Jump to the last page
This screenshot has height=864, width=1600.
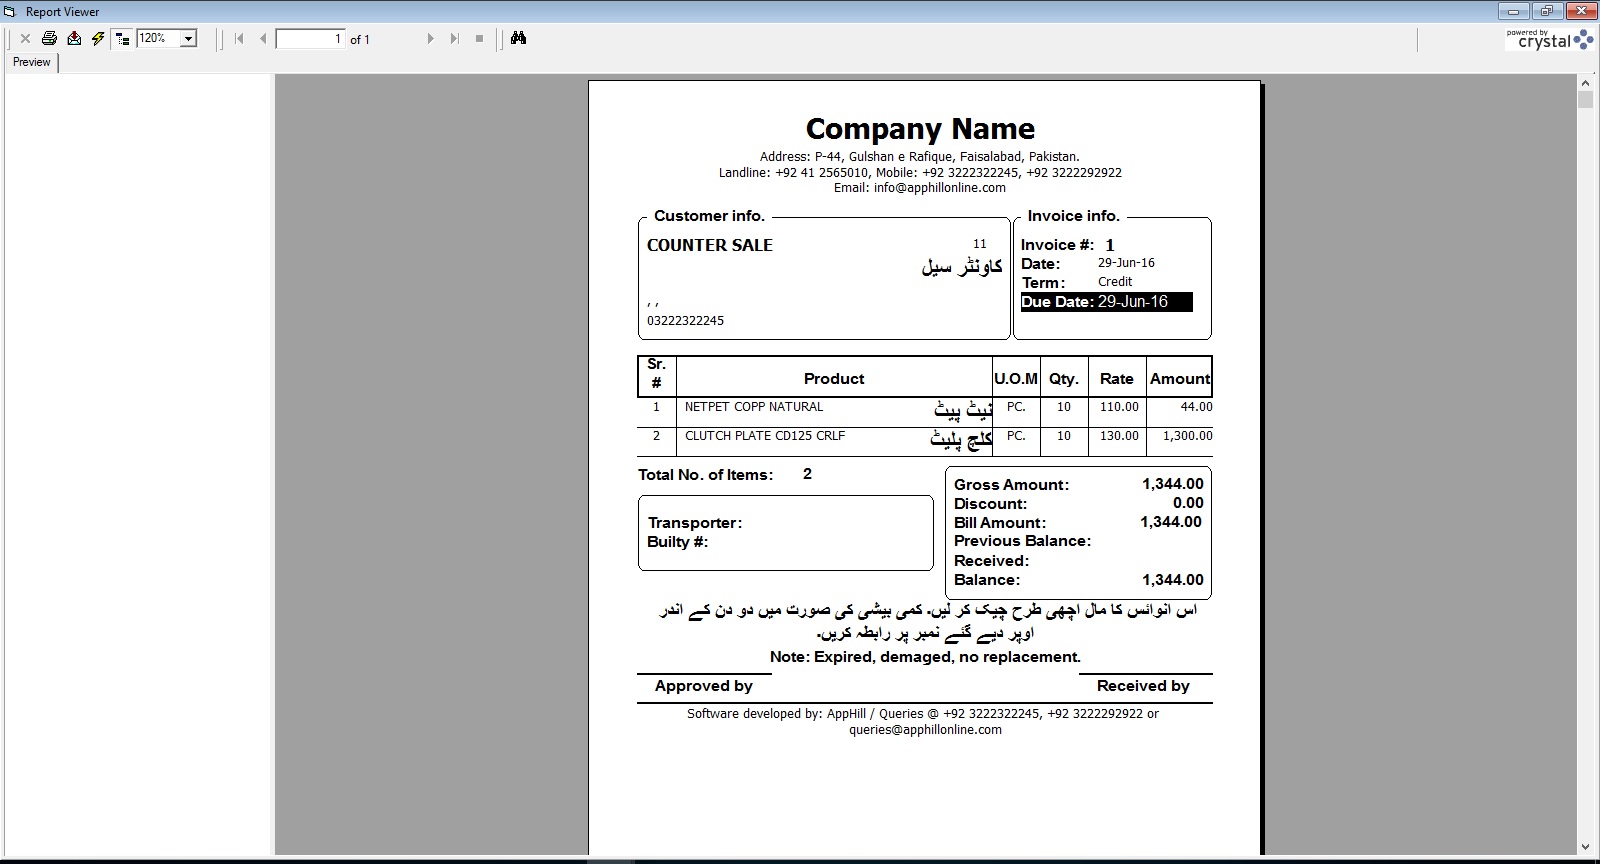pos(454,39)
